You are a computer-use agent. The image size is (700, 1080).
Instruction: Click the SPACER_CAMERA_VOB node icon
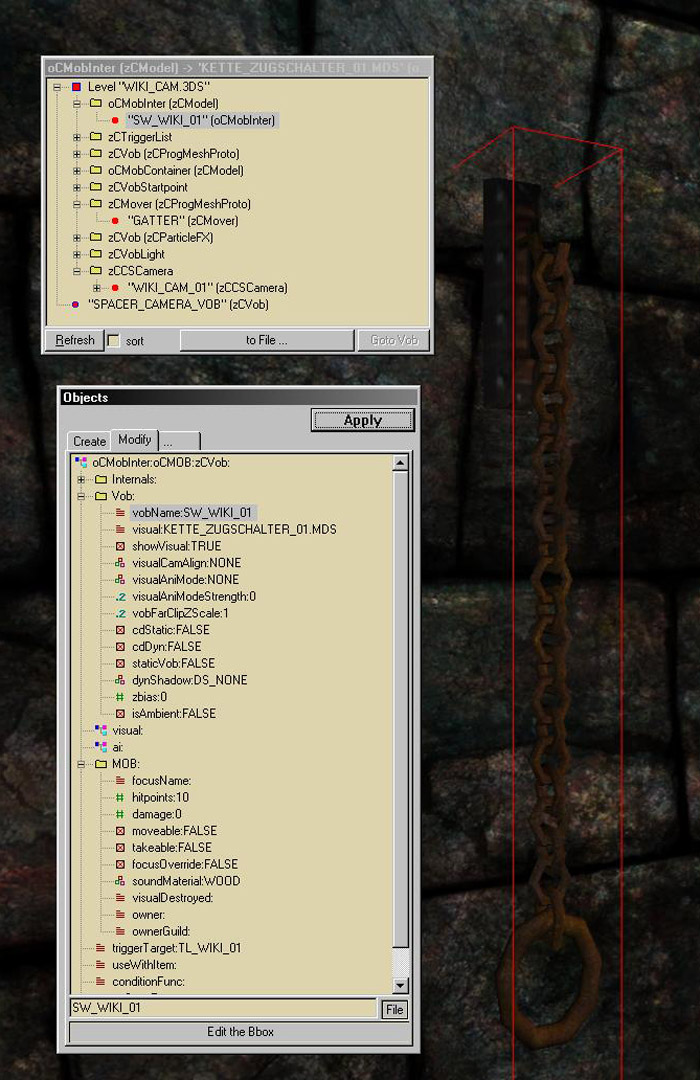[75, 304]
